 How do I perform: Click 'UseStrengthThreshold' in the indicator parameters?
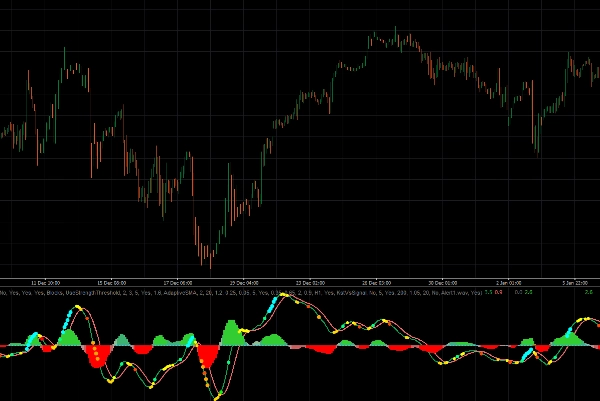[93, 293]
